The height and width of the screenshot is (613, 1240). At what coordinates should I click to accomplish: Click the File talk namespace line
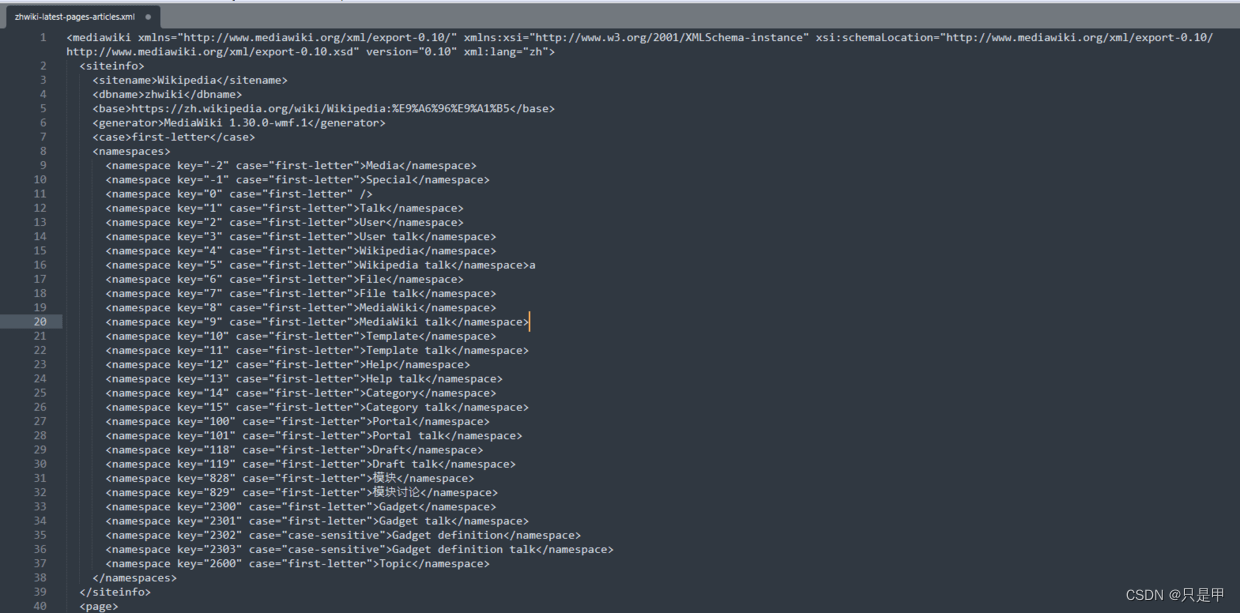(300, 293)
